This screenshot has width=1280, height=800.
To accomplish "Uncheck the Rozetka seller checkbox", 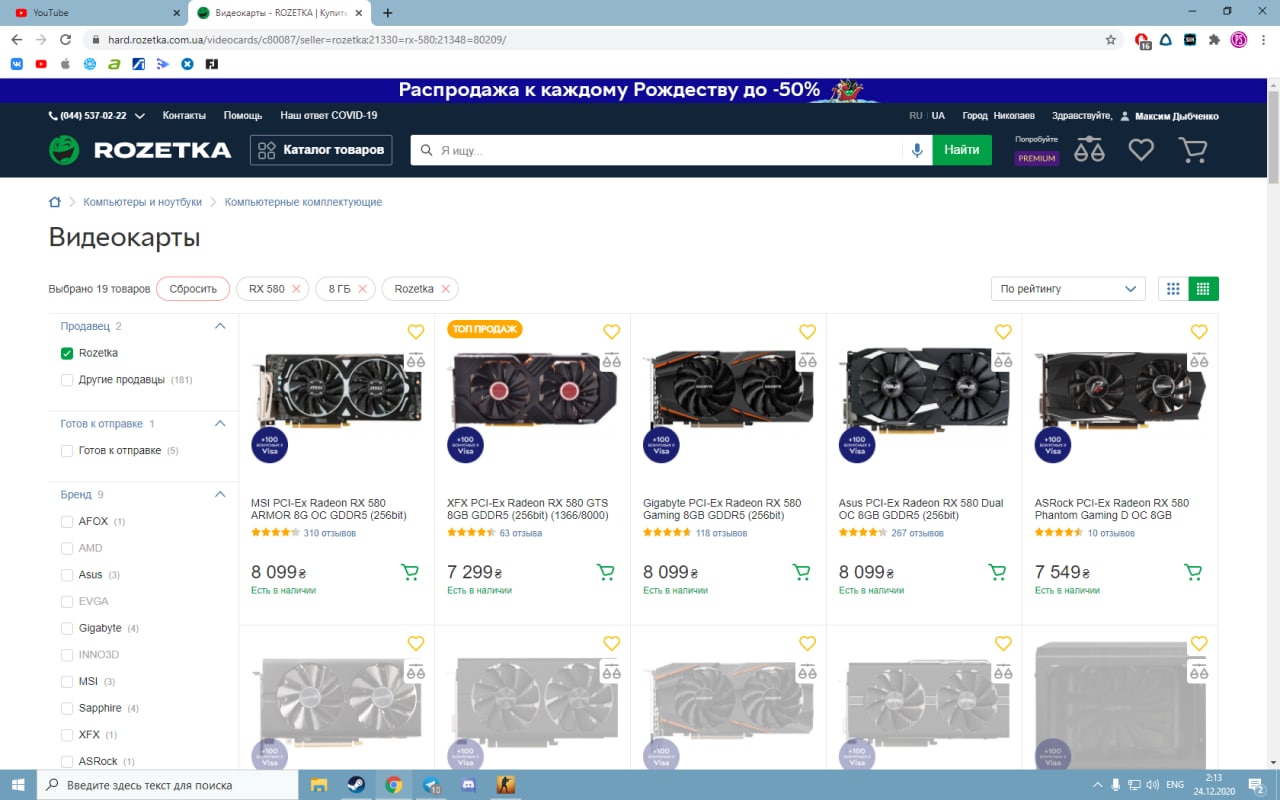I will tap(67, 353).
